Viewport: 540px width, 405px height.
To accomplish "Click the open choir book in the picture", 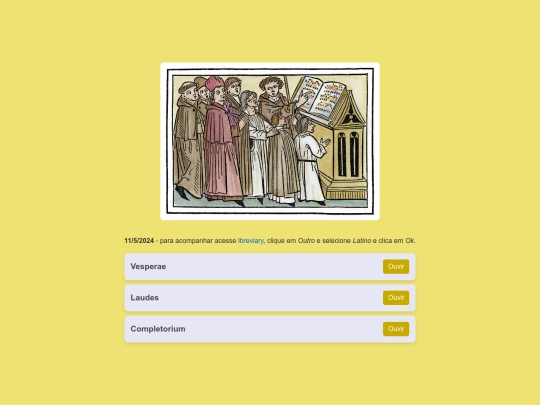I will tap(319, 97).
